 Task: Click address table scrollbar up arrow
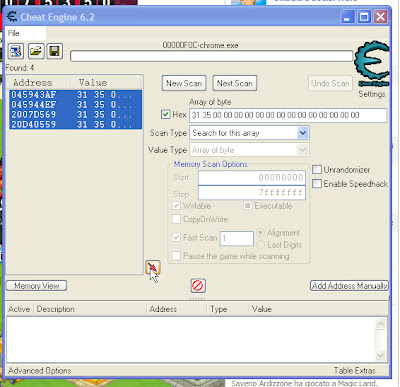coord(380,323)
